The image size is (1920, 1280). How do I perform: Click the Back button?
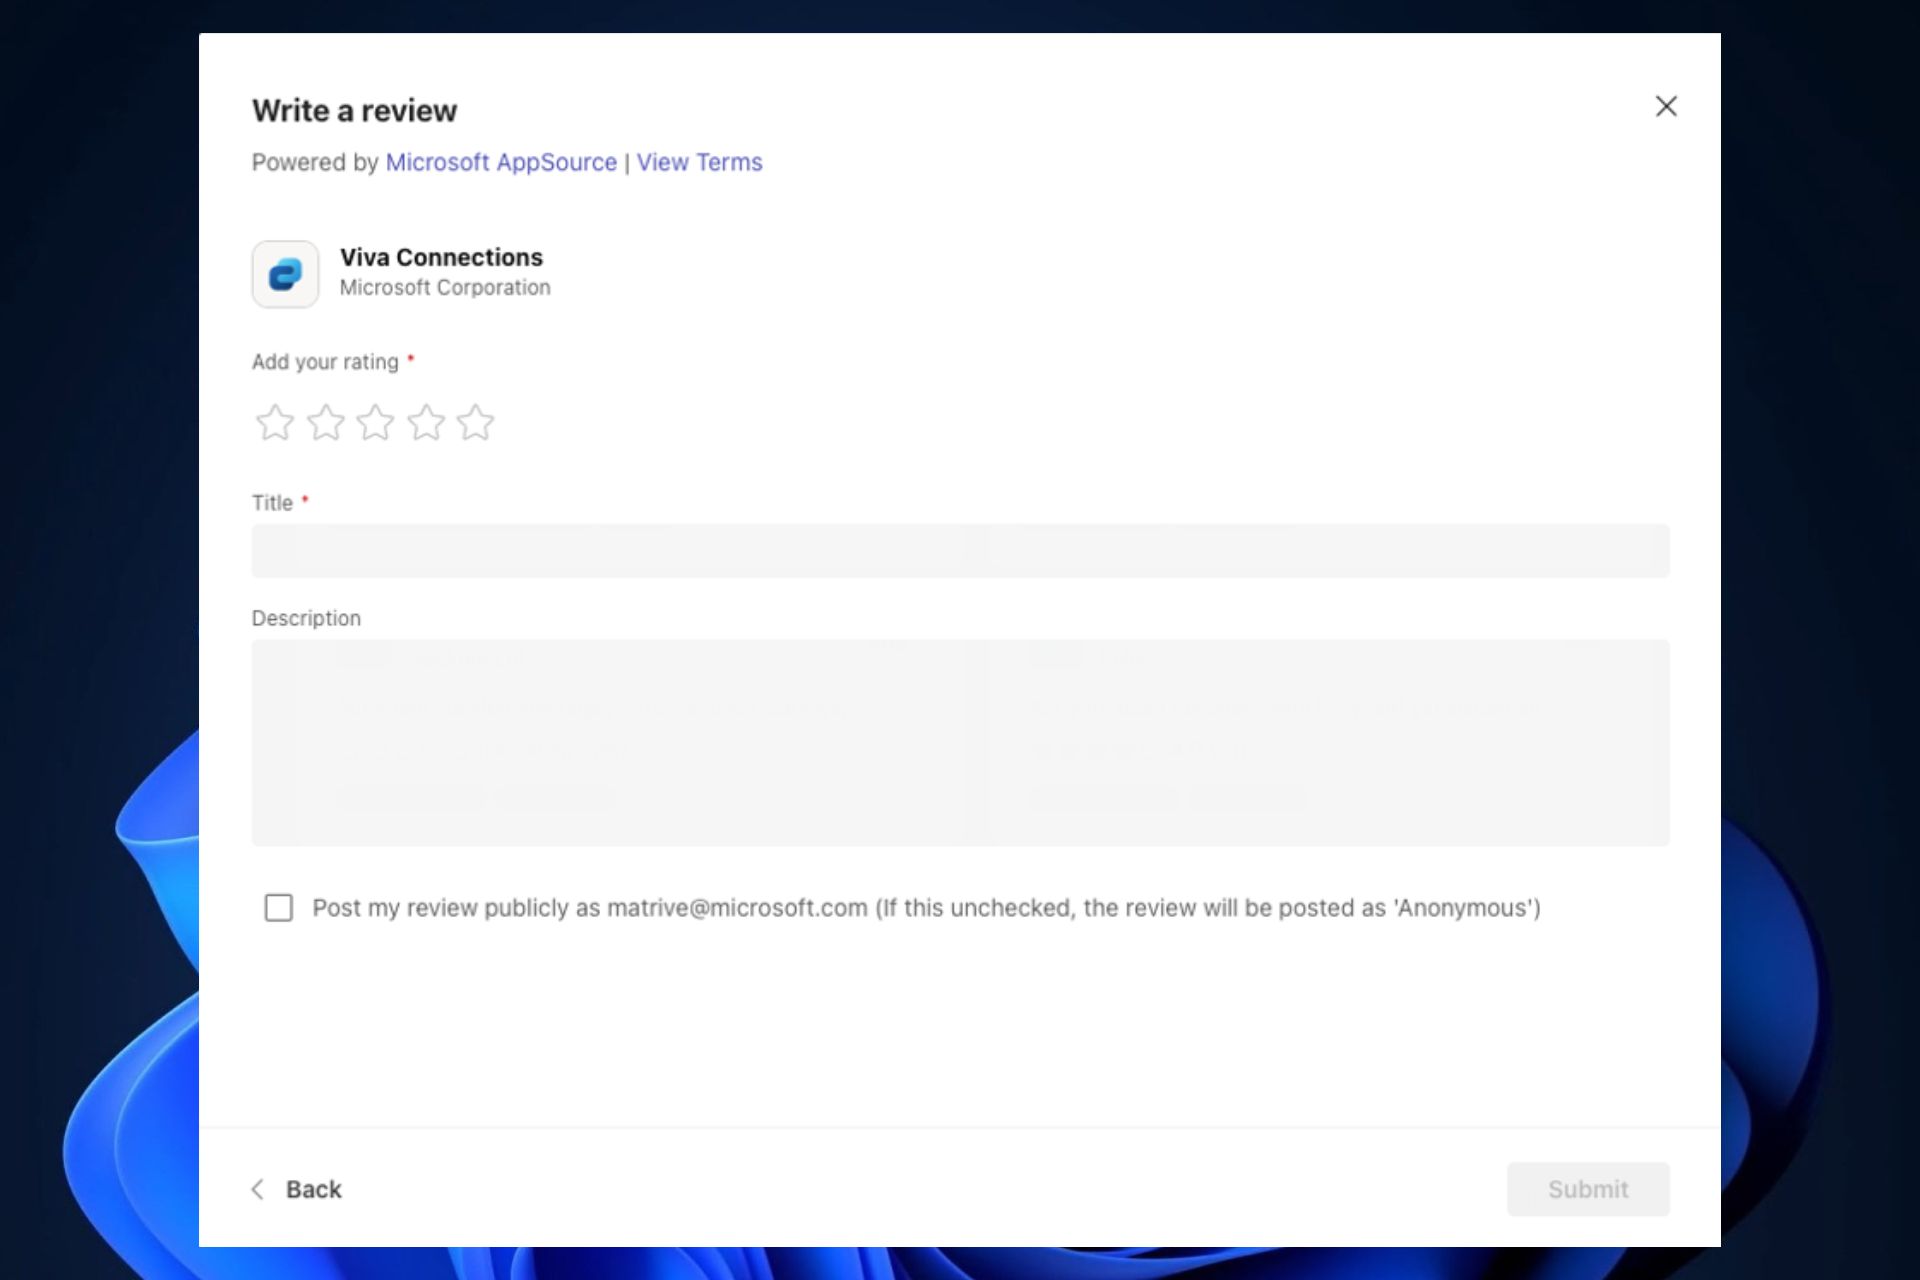[296, 1189]
